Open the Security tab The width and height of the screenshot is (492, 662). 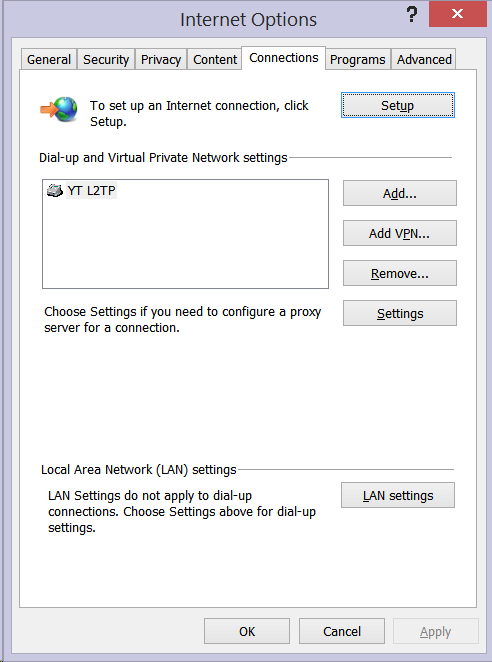click(106, 60)
